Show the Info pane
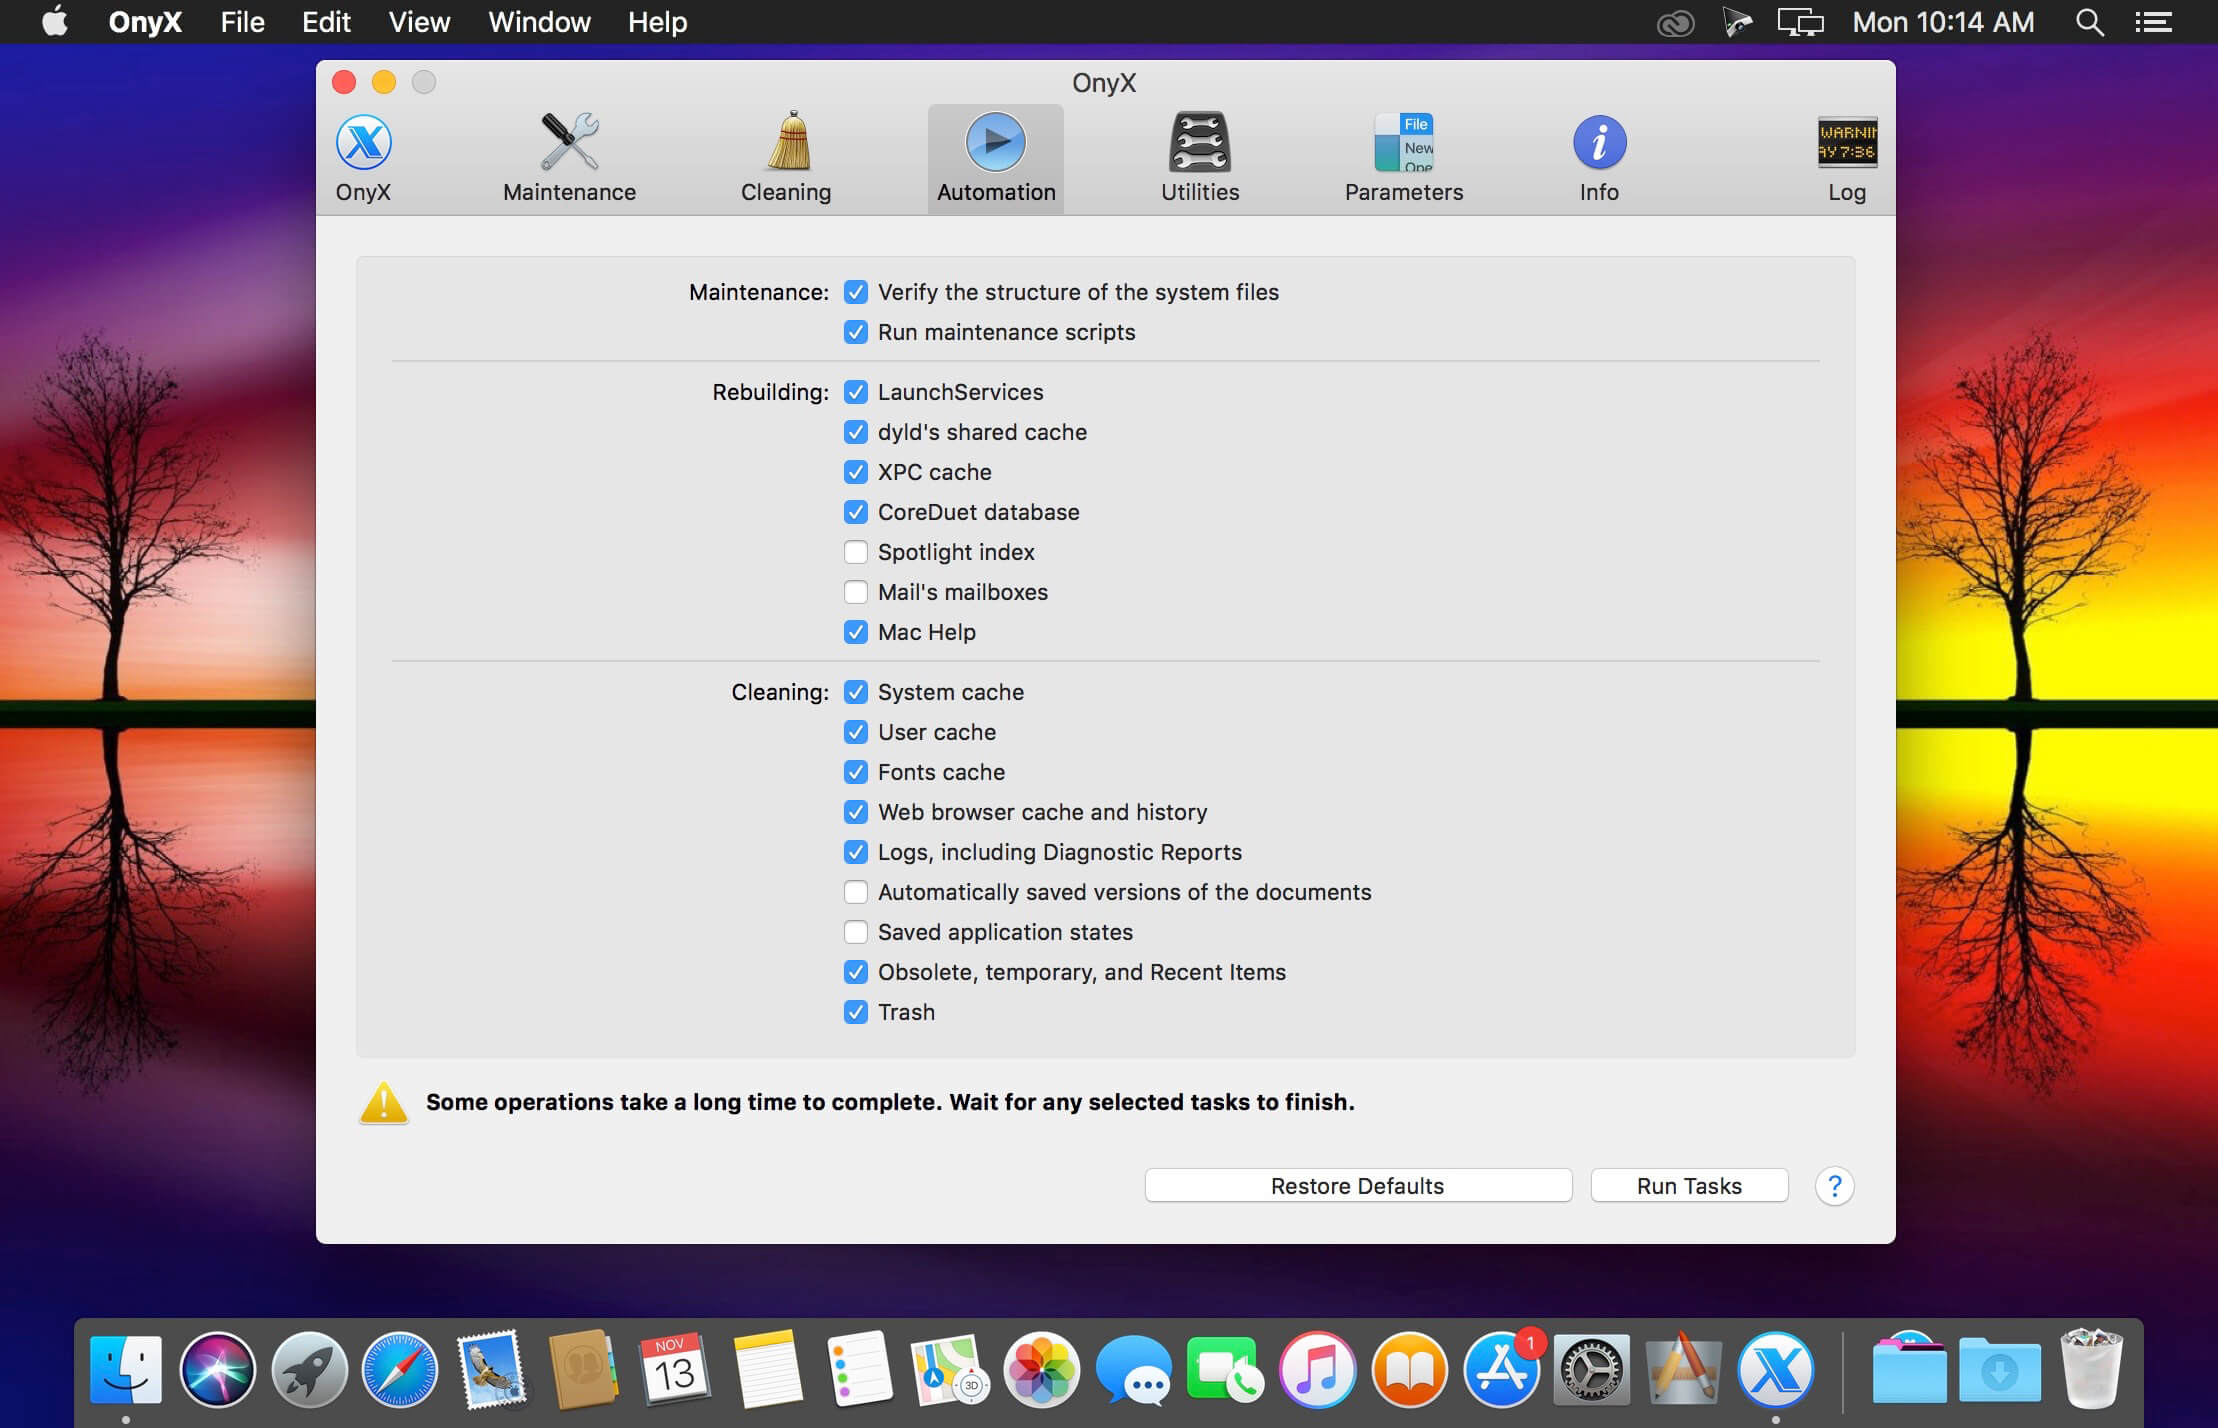This screenshot has width=2218, height=1428. pos(1599,158)
